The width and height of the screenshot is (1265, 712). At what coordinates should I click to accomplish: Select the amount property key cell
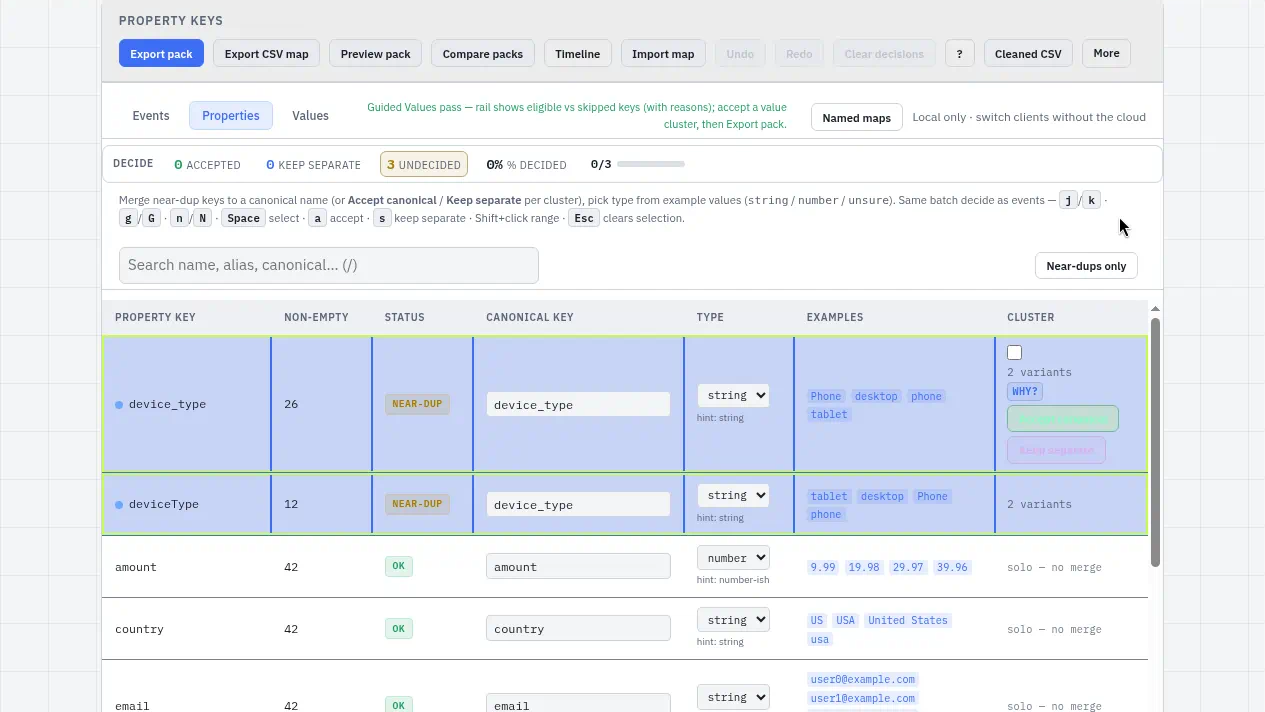(187, 567)
